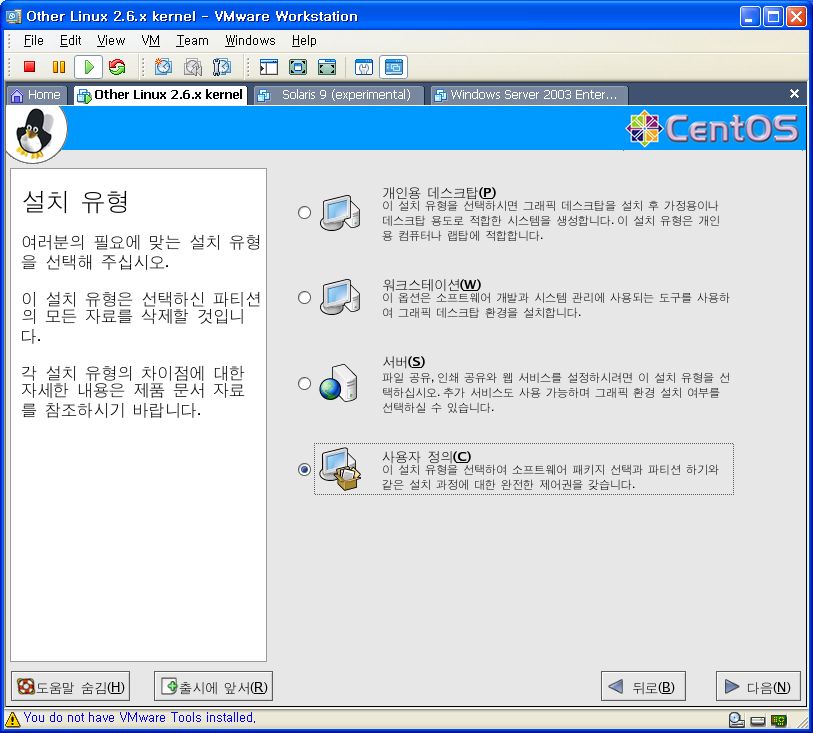This screenshot has width=813, height=733.
Task: Select the 서버 installation radio button
Action: [305, 383]
